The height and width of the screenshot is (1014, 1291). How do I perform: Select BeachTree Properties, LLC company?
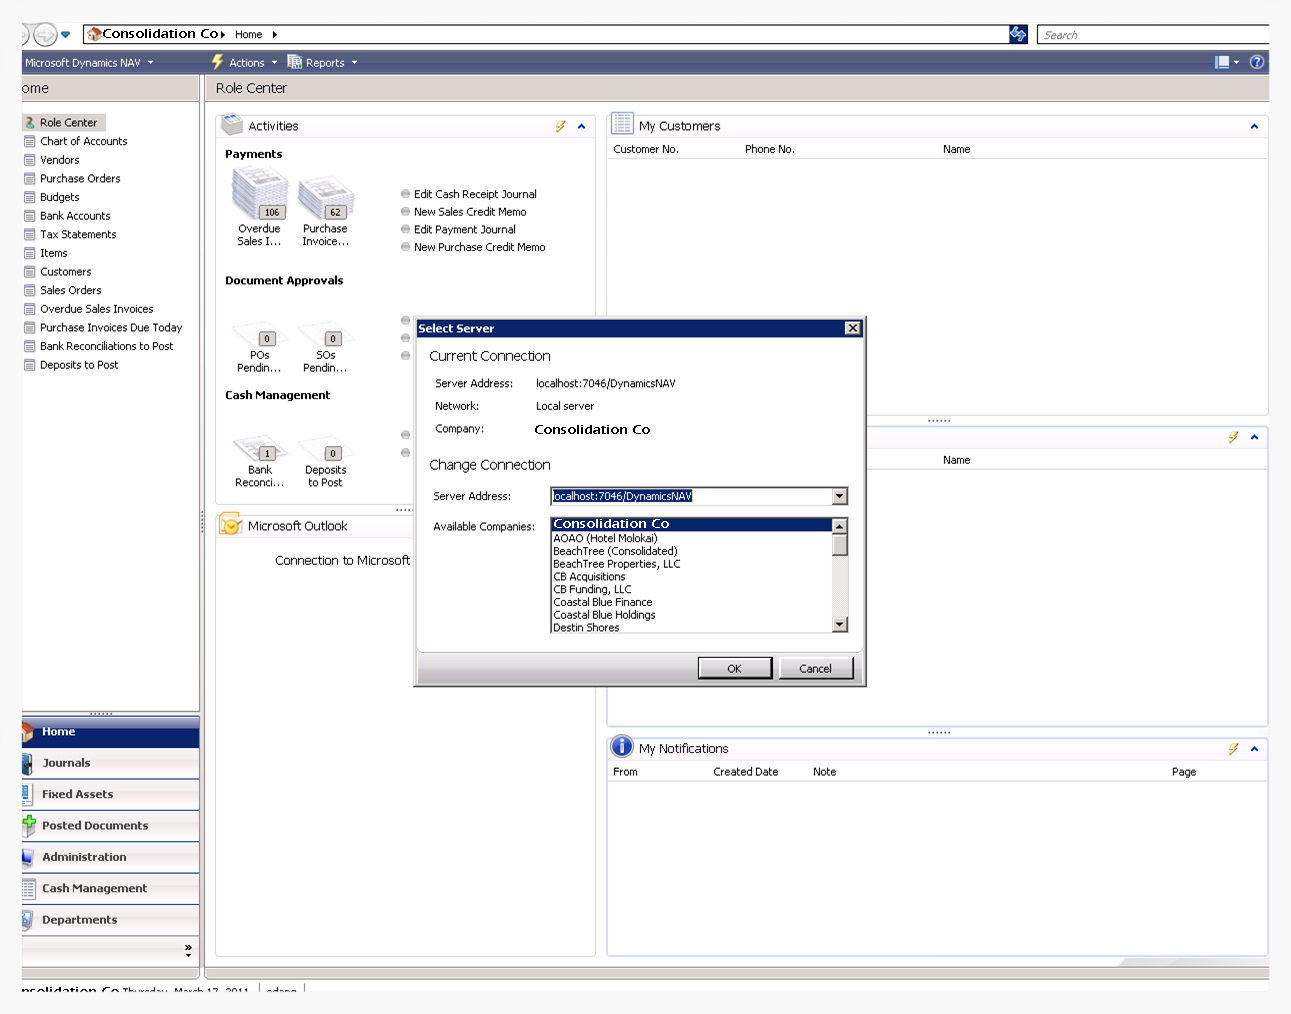point(692,564)
